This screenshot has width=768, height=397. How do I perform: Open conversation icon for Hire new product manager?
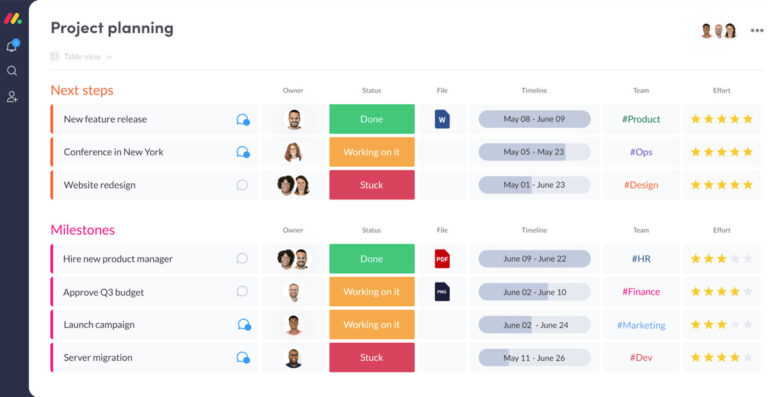click(x=242, y=258)
